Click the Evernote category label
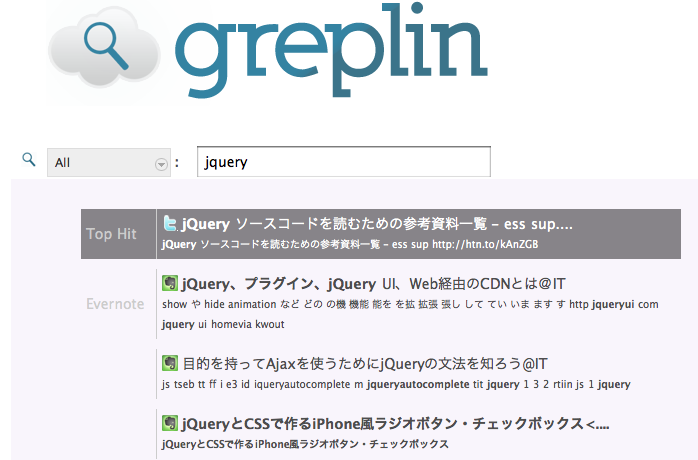The height and width of the screenshot is (460, 698). point(115,304)
